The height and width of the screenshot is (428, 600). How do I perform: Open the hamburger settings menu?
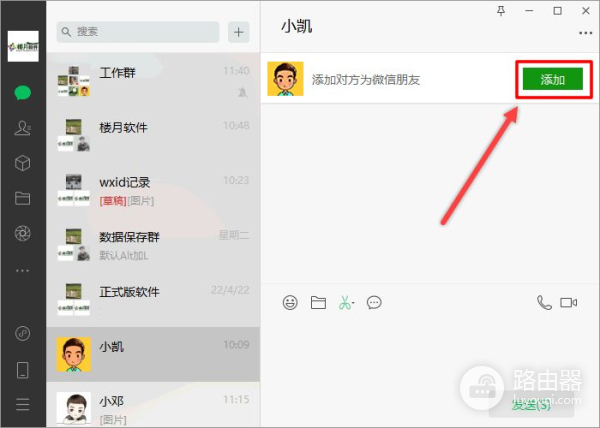point(23,404)
